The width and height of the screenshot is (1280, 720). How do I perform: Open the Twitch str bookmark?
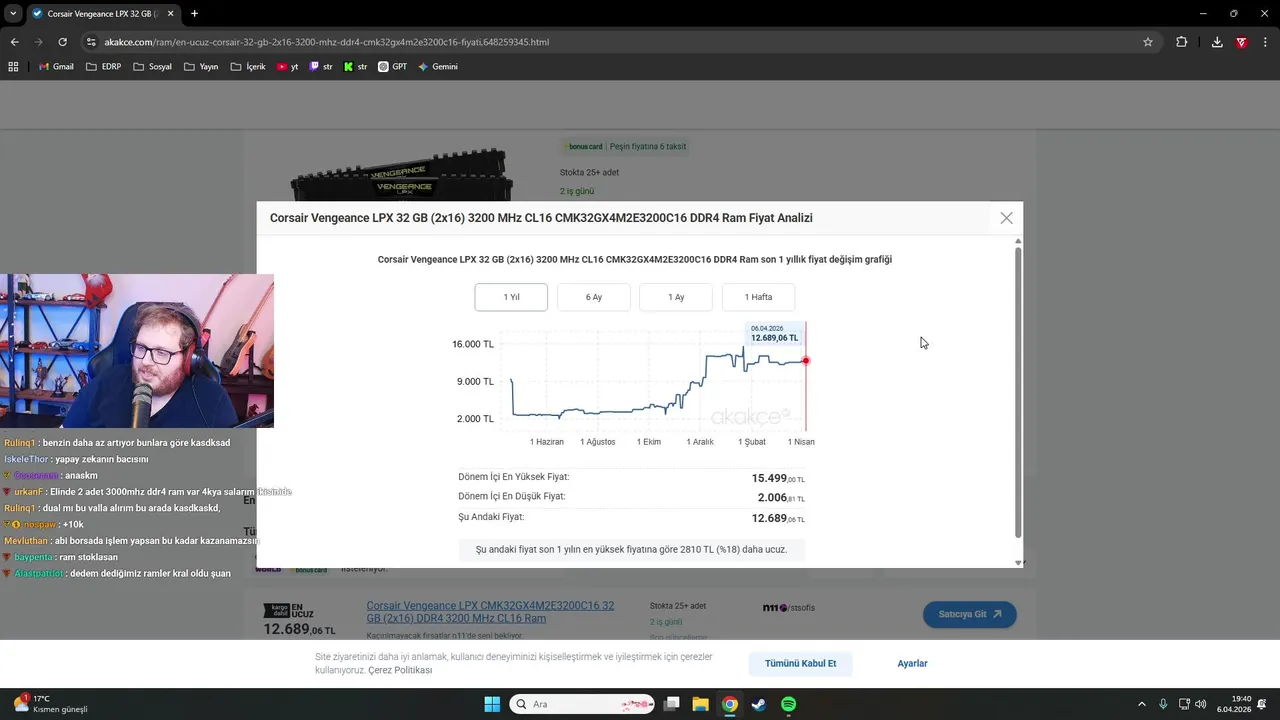pyautogui.click(x=321, y=67)
